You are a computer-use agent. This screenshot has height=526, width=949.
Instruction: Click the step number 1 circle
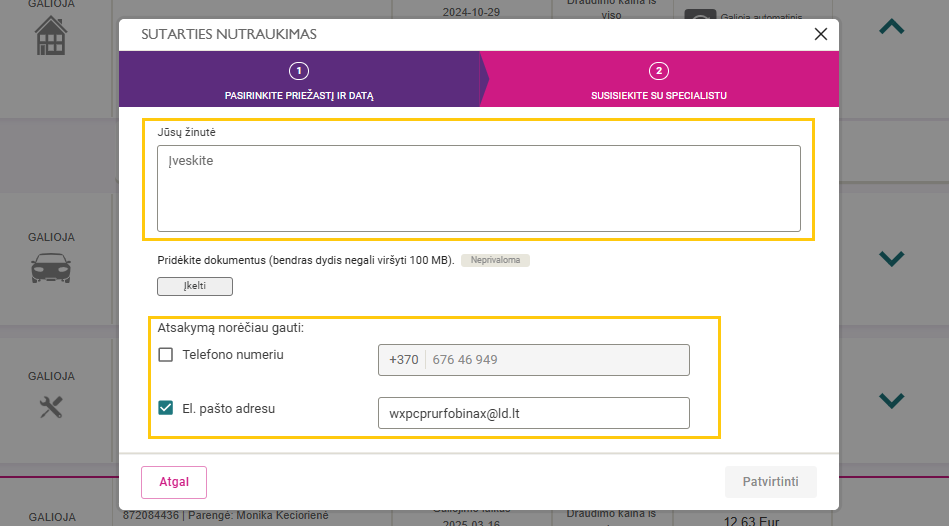(299, 71)
